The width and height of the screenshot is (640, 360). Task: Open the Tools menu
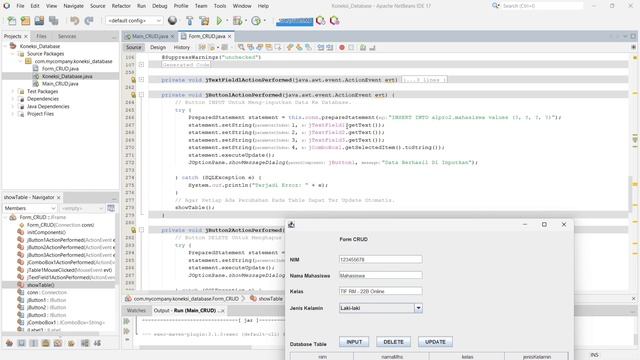[220, 6]
